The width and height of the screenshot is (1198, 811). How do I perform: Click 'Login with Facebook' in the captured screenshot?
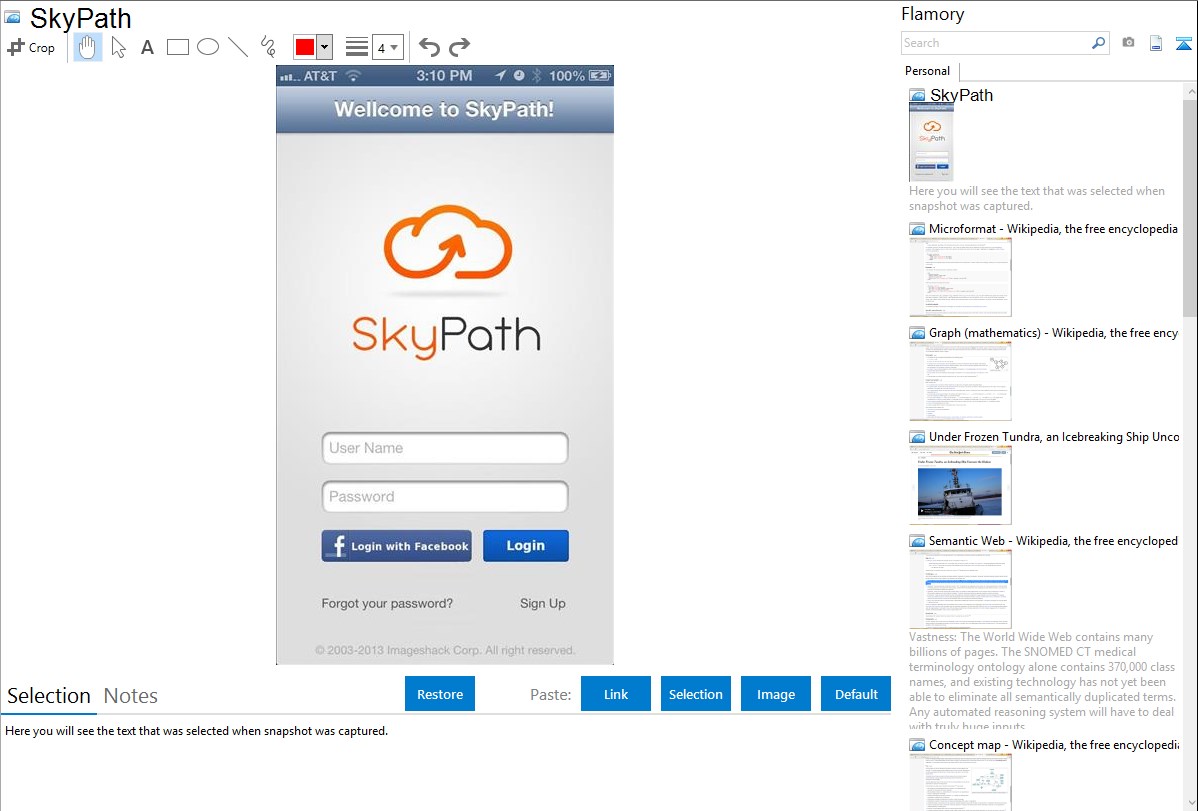(x=397, y=546)
